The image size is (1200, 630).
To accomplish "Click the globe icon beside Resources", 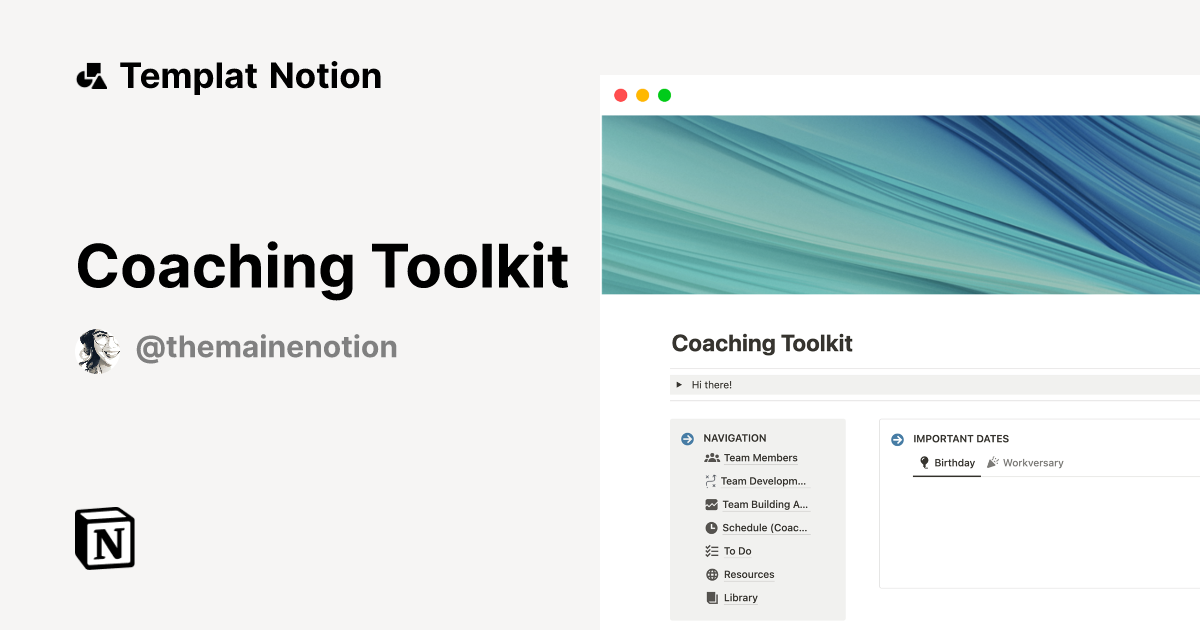I will tap(711, 574).
